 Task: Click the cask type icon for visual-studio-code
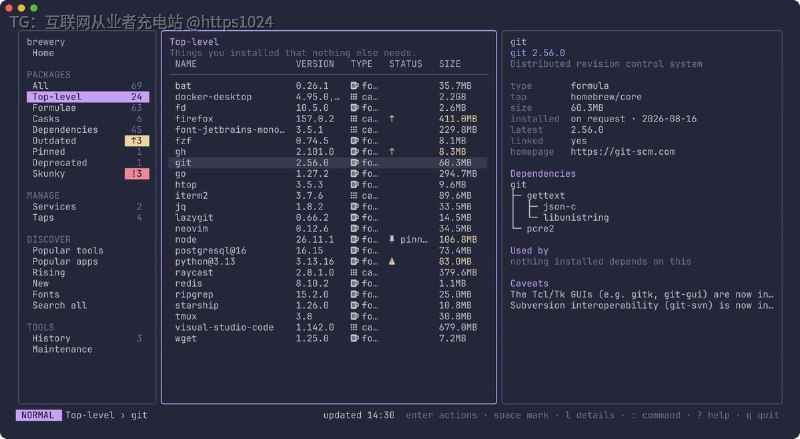[355, 327]
